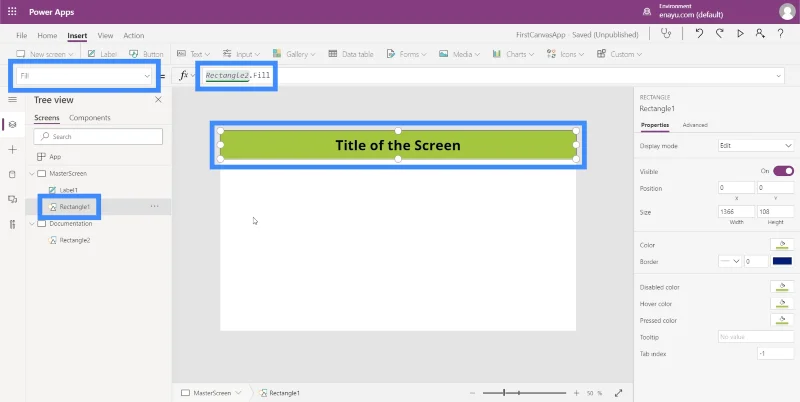This screenshot has width=800, height=402.
Task: Open the Input controls dropdown
Action: pos(241,54)
